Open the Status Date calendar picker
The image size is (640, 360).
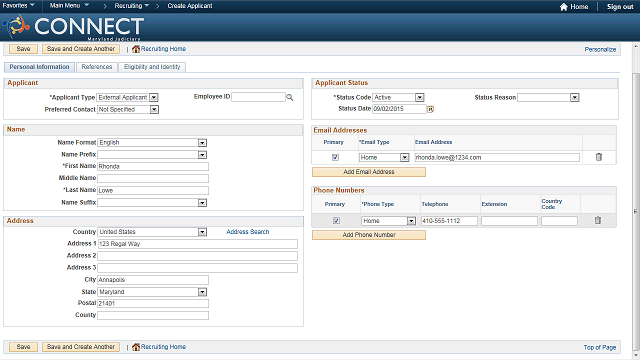coord(430,109)
